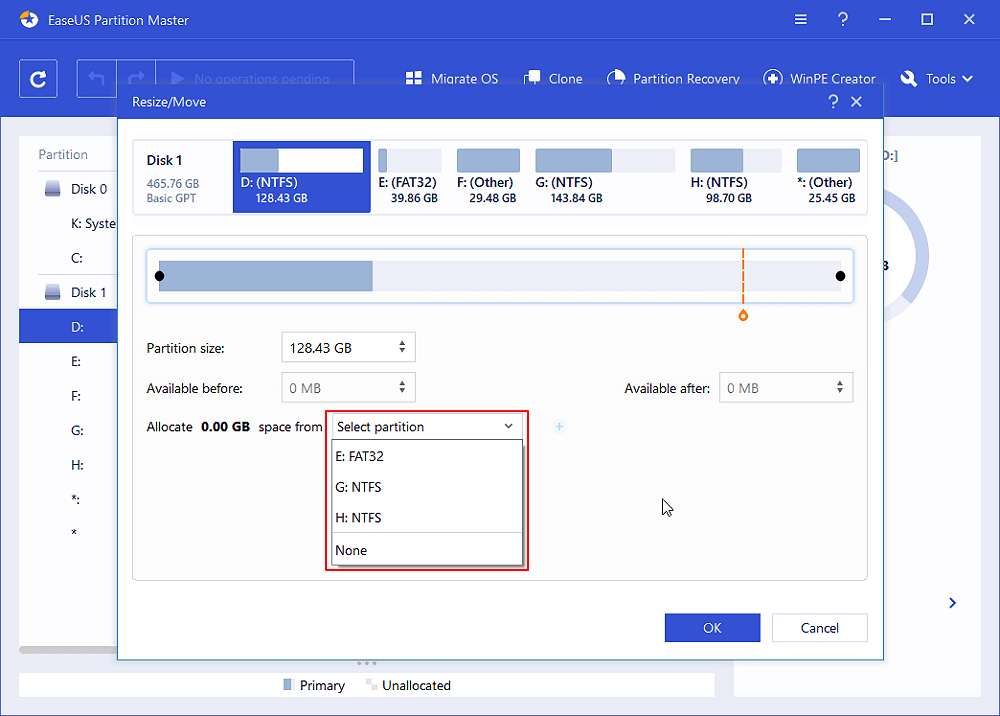Image resolution: width=1000 pixels, height=716 pixels.
Task: Expand the Tools dropdown menu
Action: coord(936,78)
